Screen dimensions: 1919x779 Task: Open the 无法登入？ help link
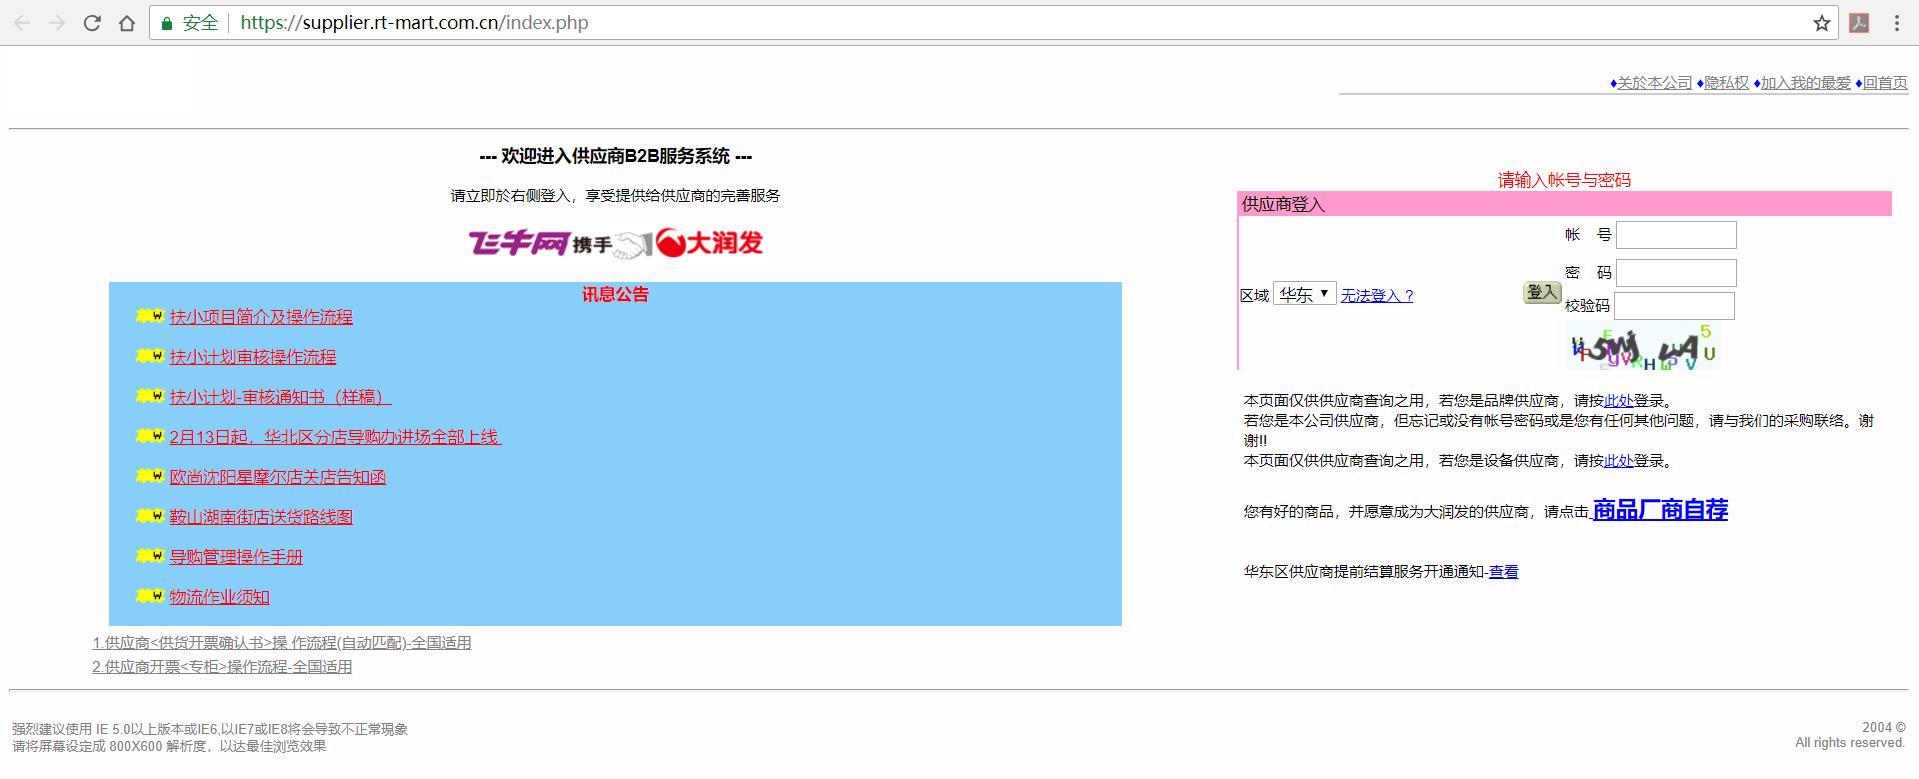point(1377,296)
